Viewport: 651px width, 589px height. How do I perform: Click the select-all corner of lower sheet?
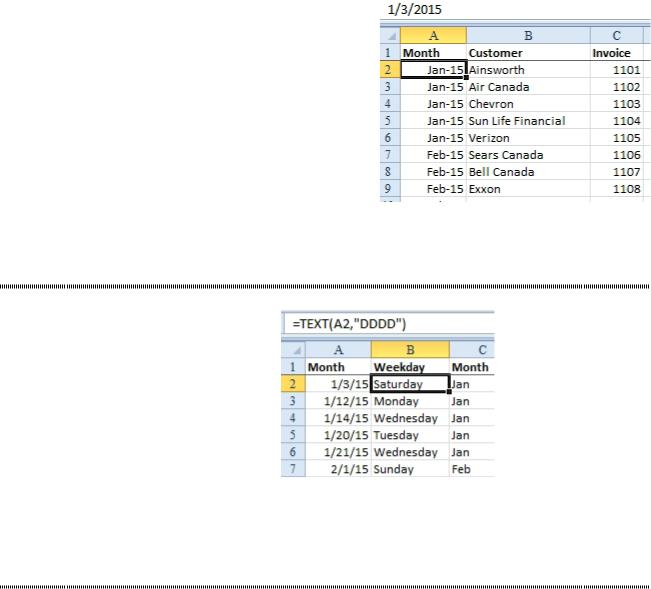point(294,350)
